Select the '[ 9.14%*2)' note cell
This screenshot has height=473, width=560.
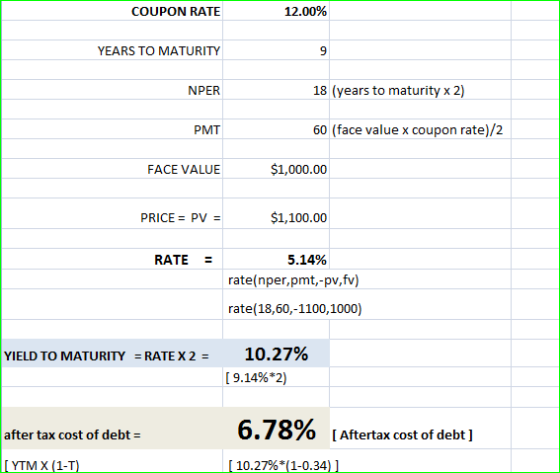(256, 378)
